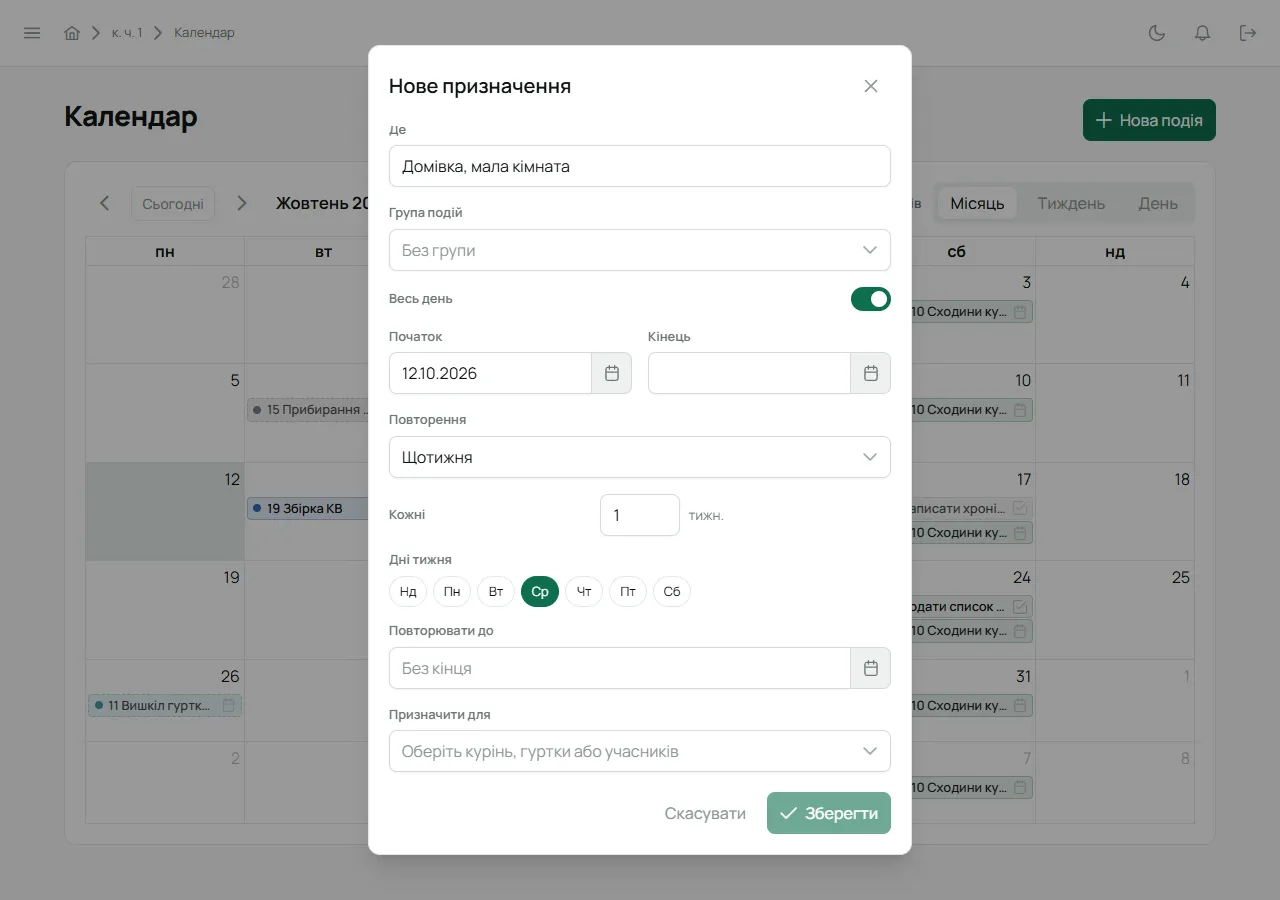Toggle the Весь день switch
Image resolution: width=1280 pixels, height=900 pixels.
(x=871, y=299)
